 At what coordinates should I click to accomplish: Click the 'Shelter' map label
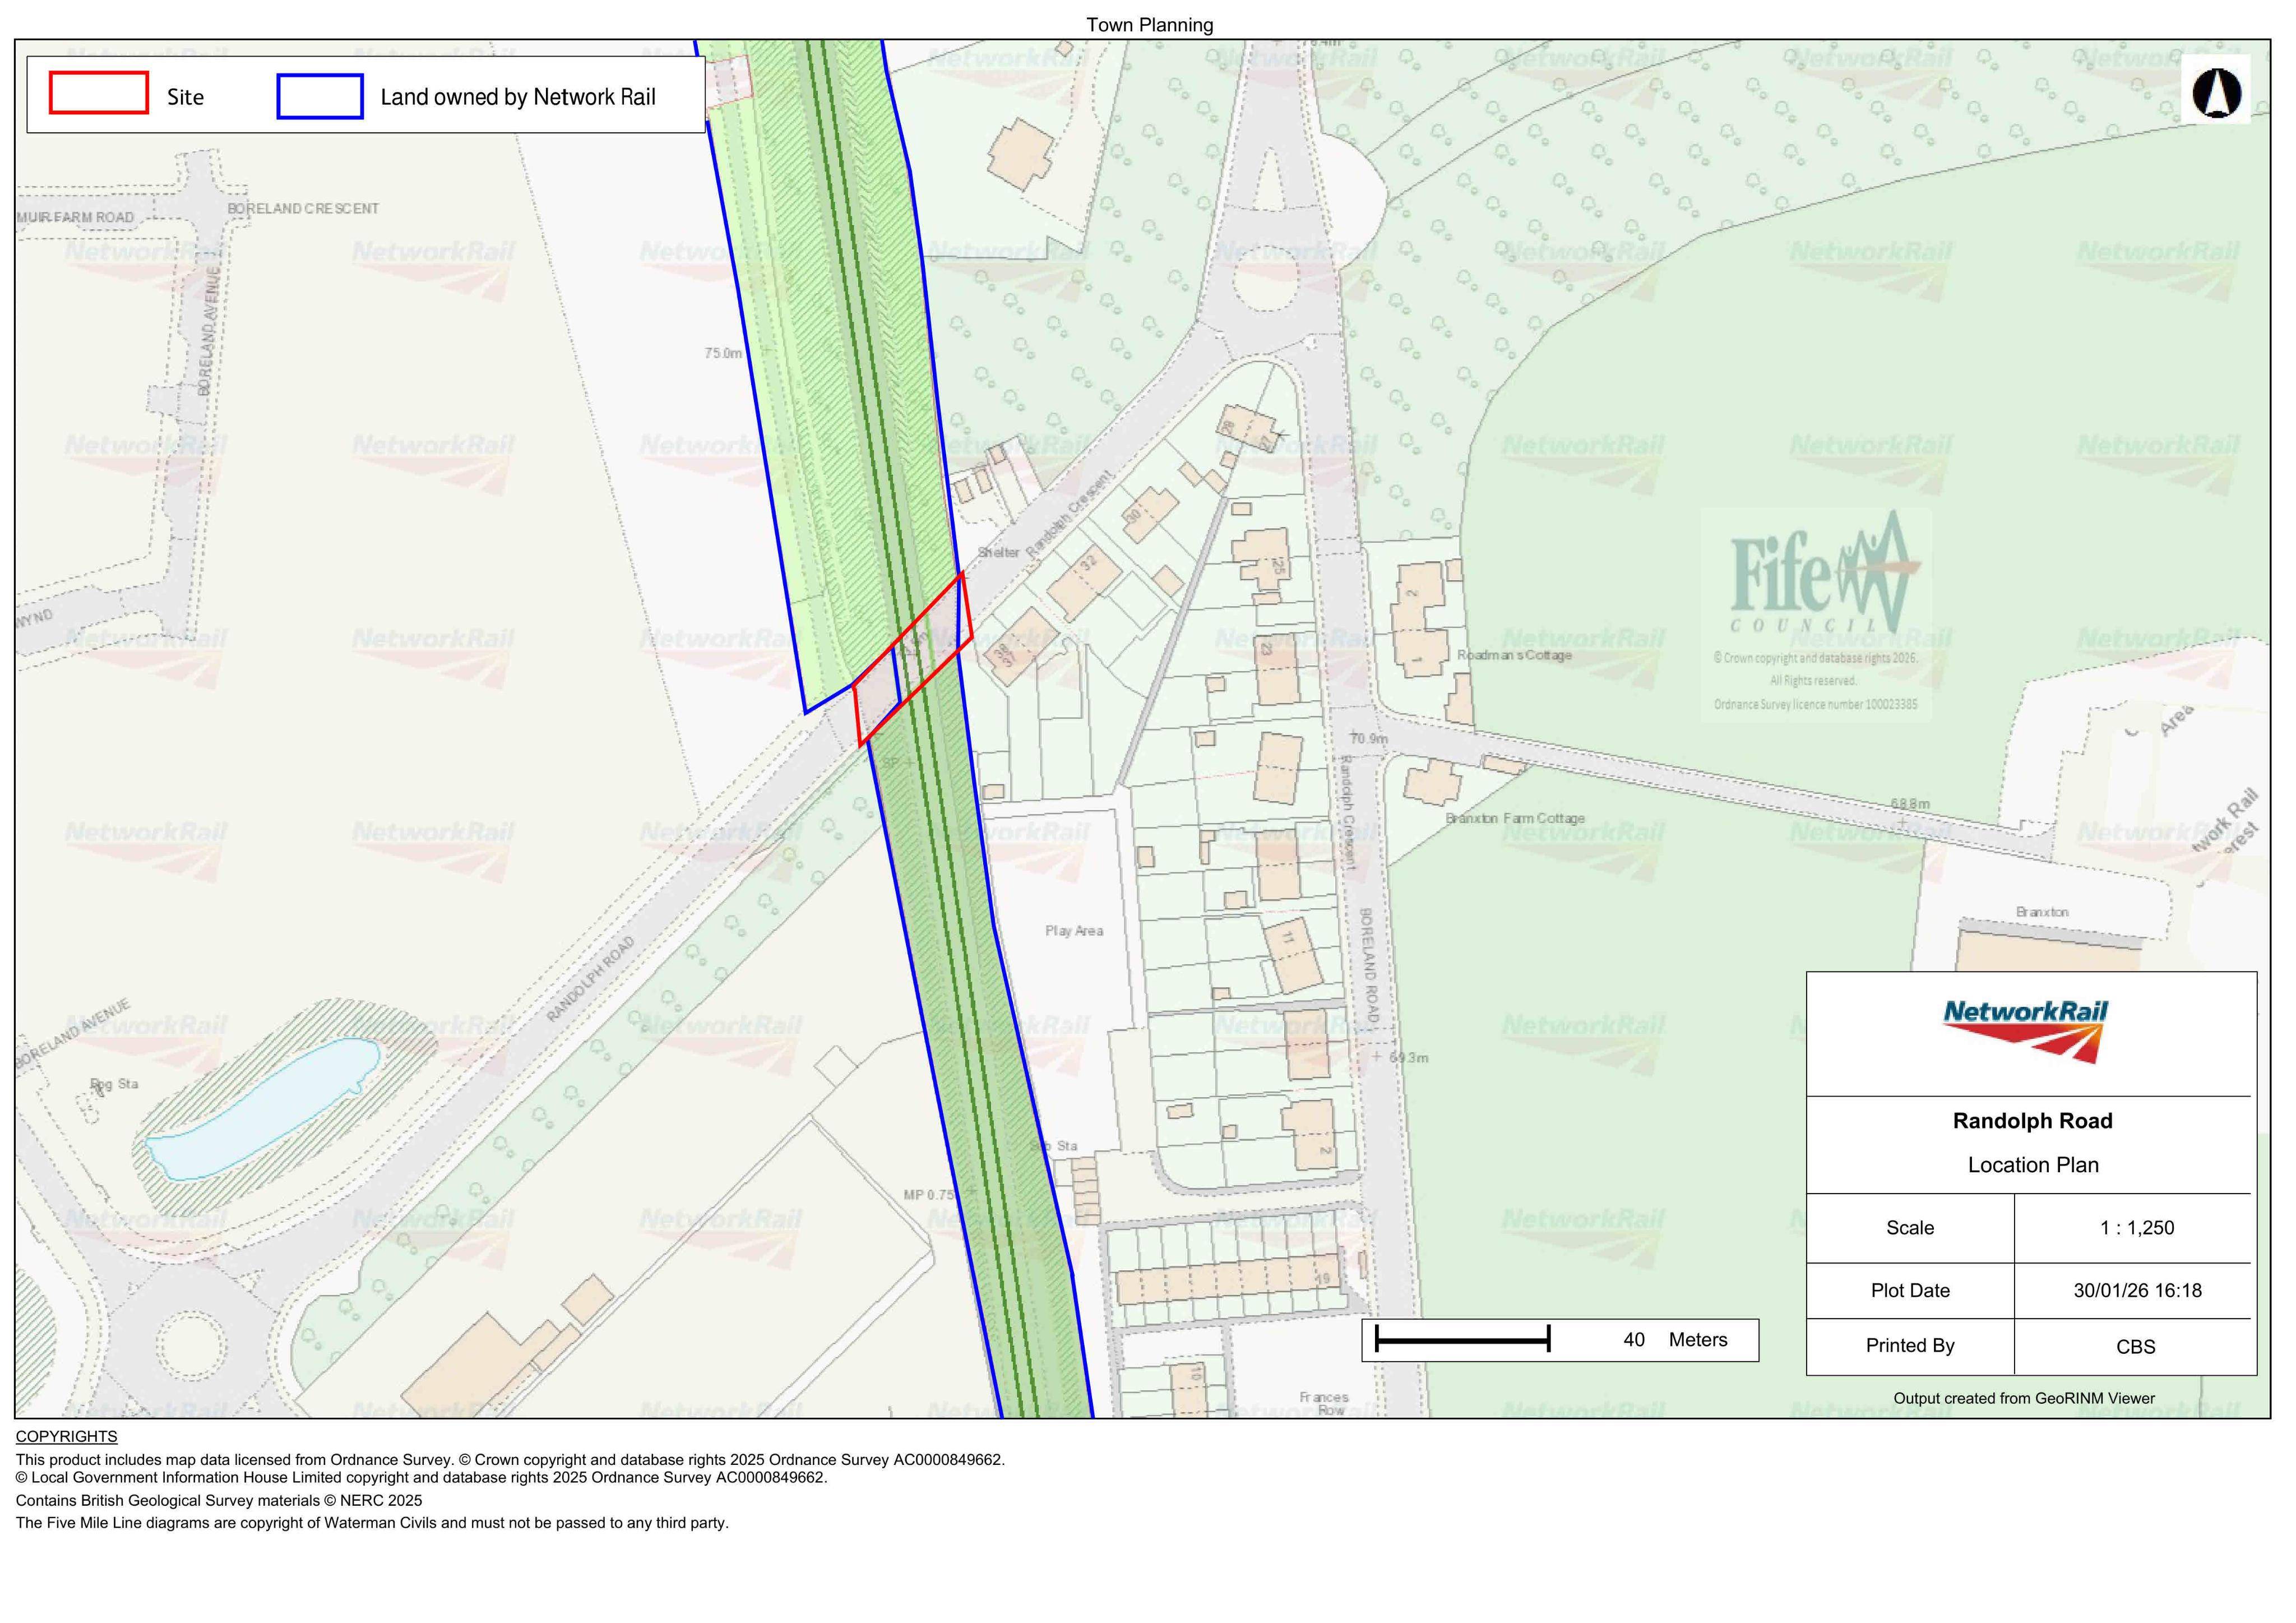tap(998, 552)
